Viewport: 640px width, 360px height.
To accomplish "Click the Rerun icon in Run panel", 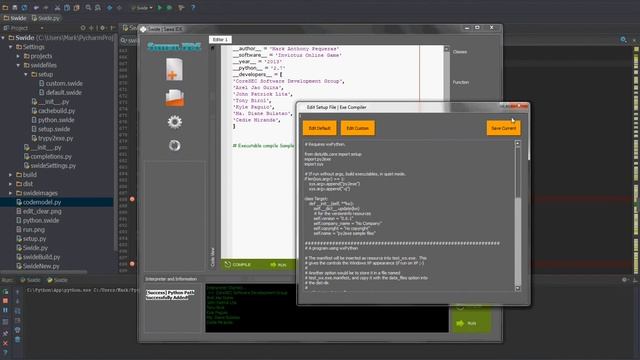I will pyautogui.click(x=5, y=291).
